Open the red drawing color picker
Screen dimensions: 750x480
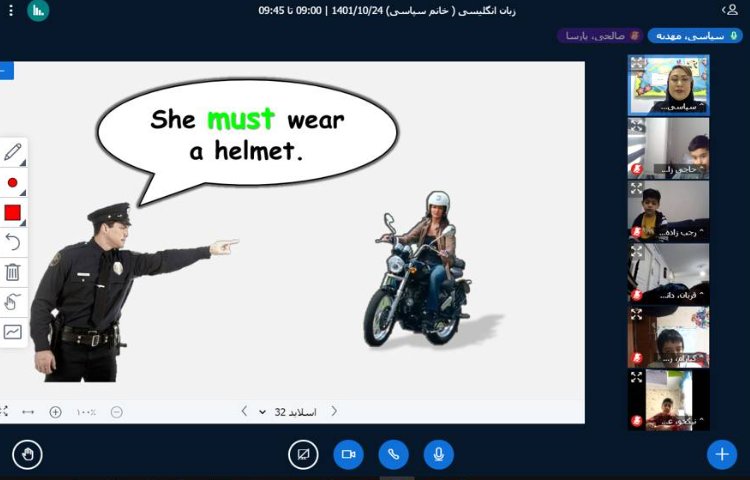pyautogui.click(x=13, y=213)
